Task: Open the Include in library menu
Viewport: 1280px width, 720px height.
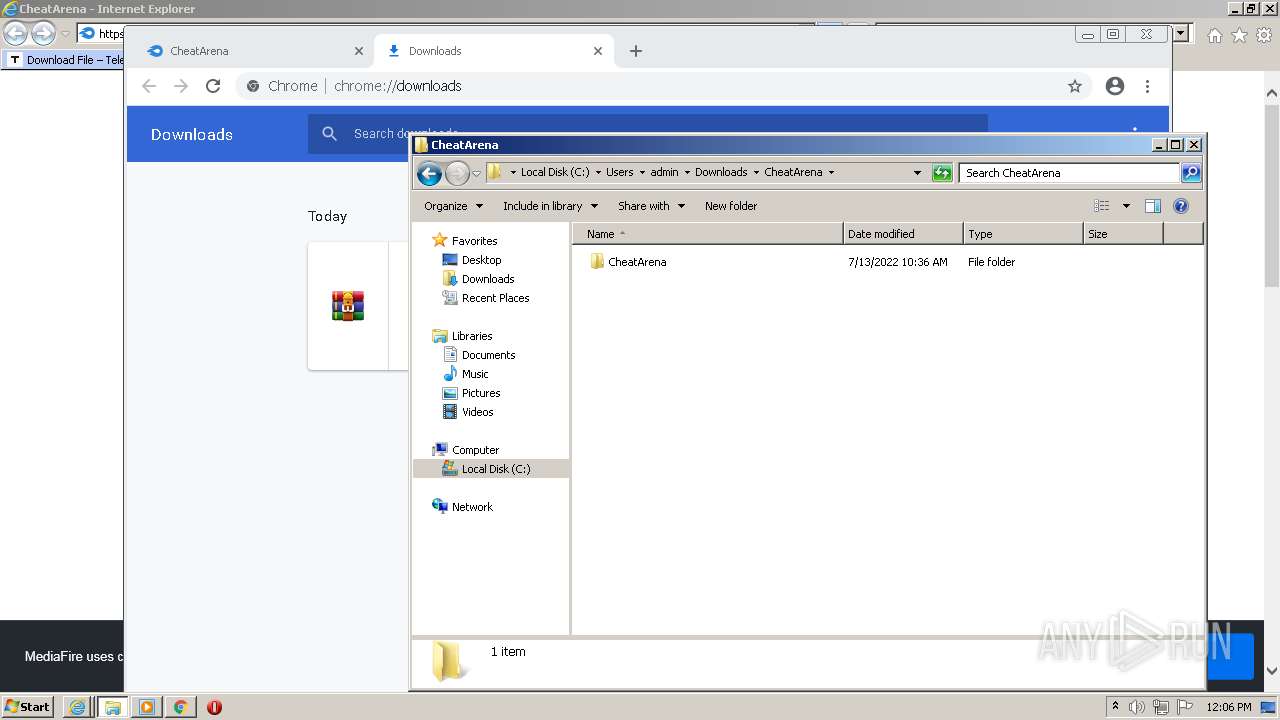Action: click(x=550, y=206)
